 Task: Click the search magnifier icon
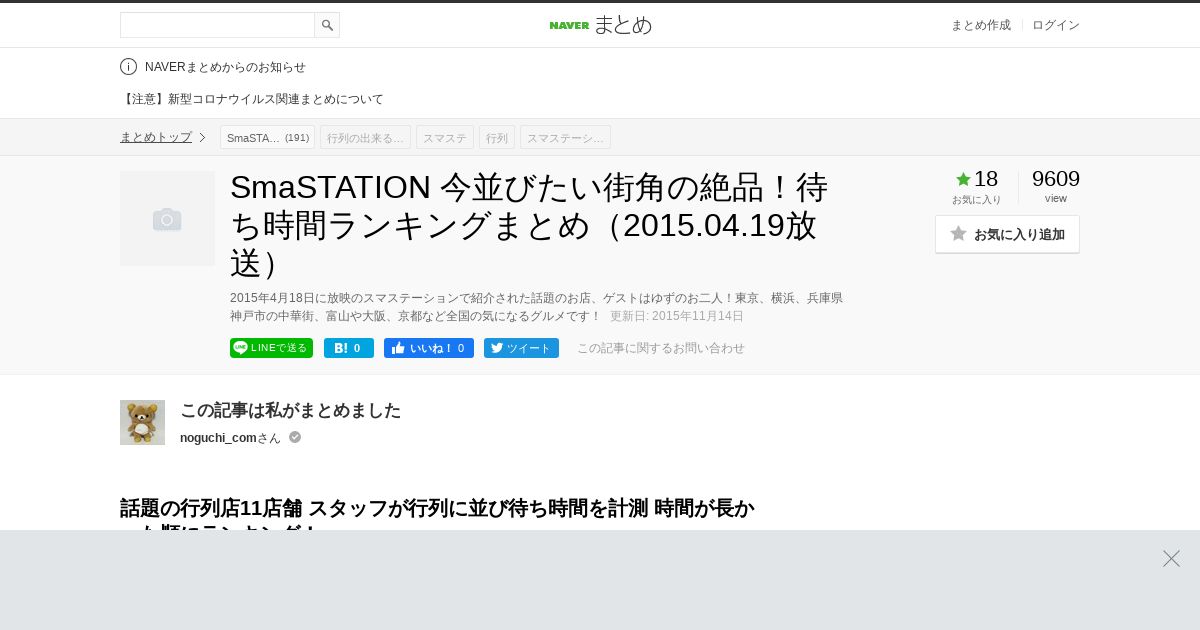tap(327, 25)
